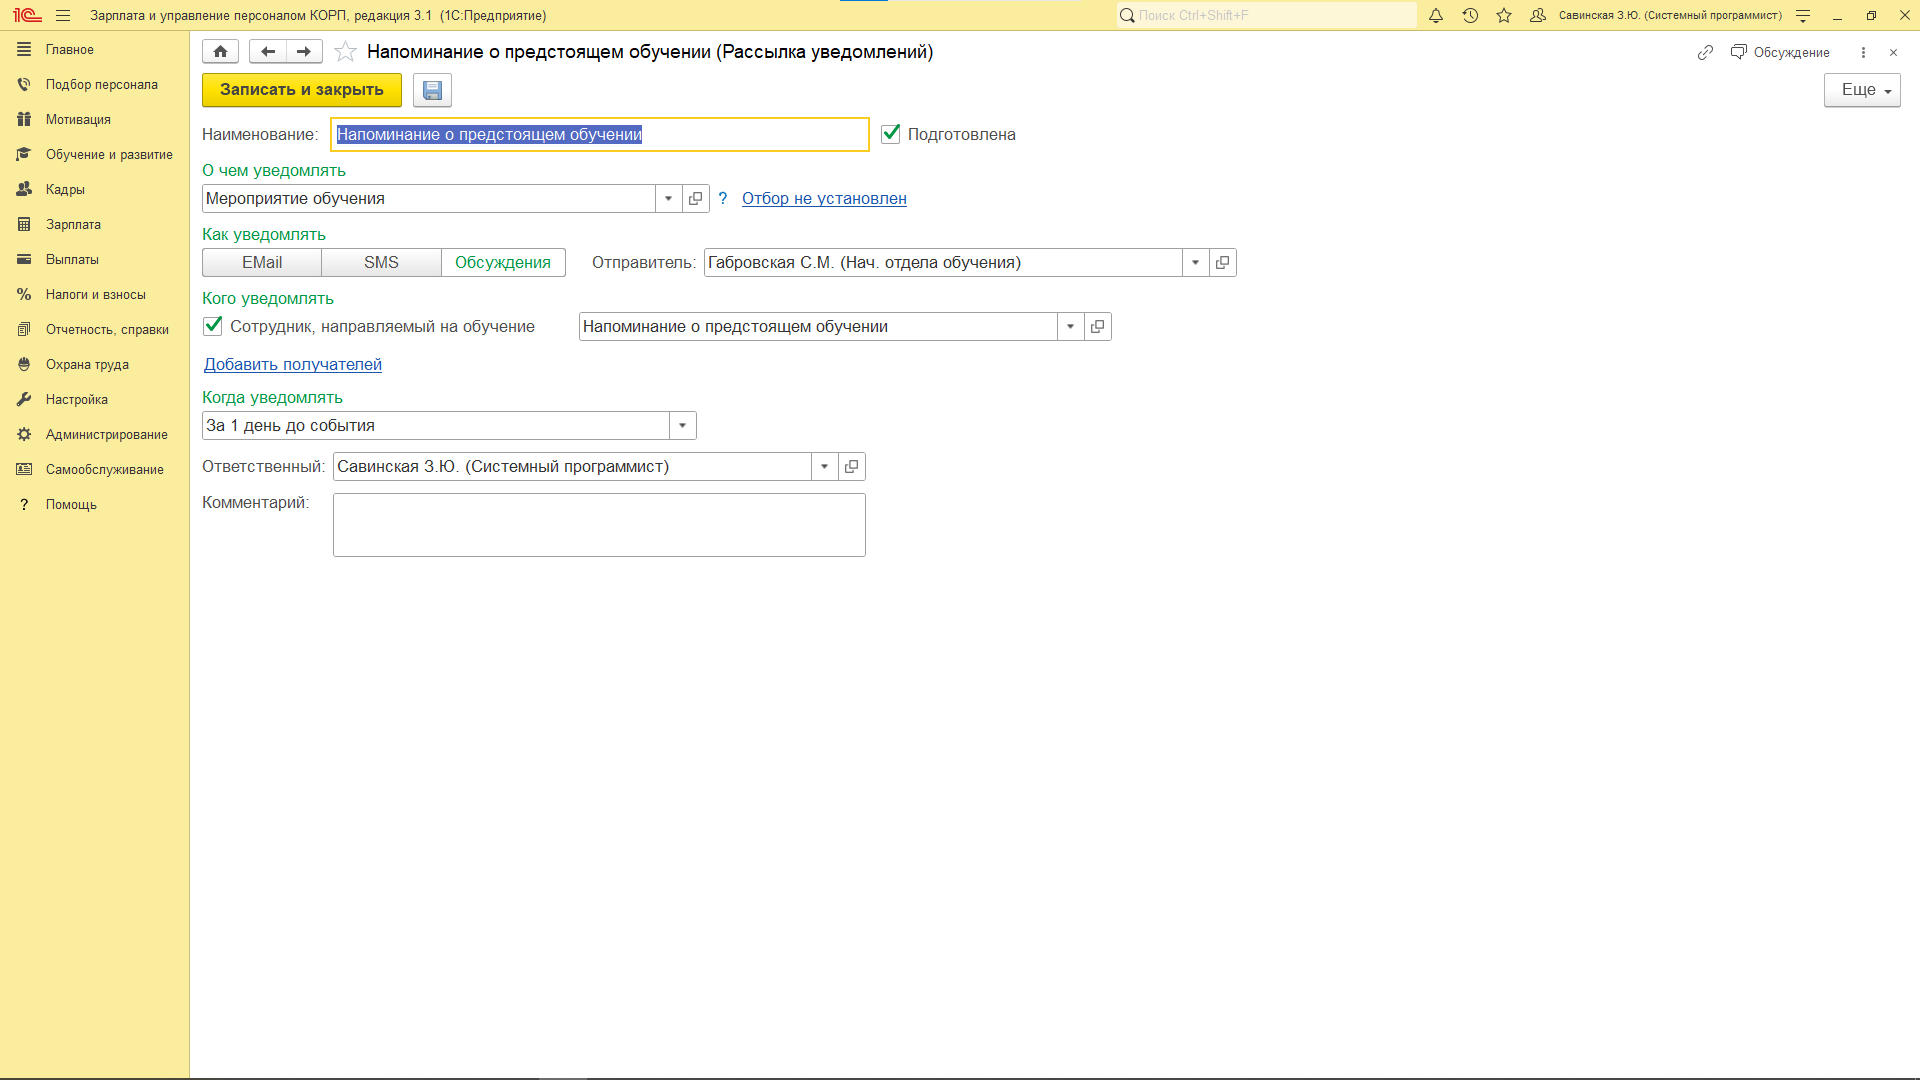Click into the Комментарий text field
1920x1080 pixels.
click(x=598, y=524)
